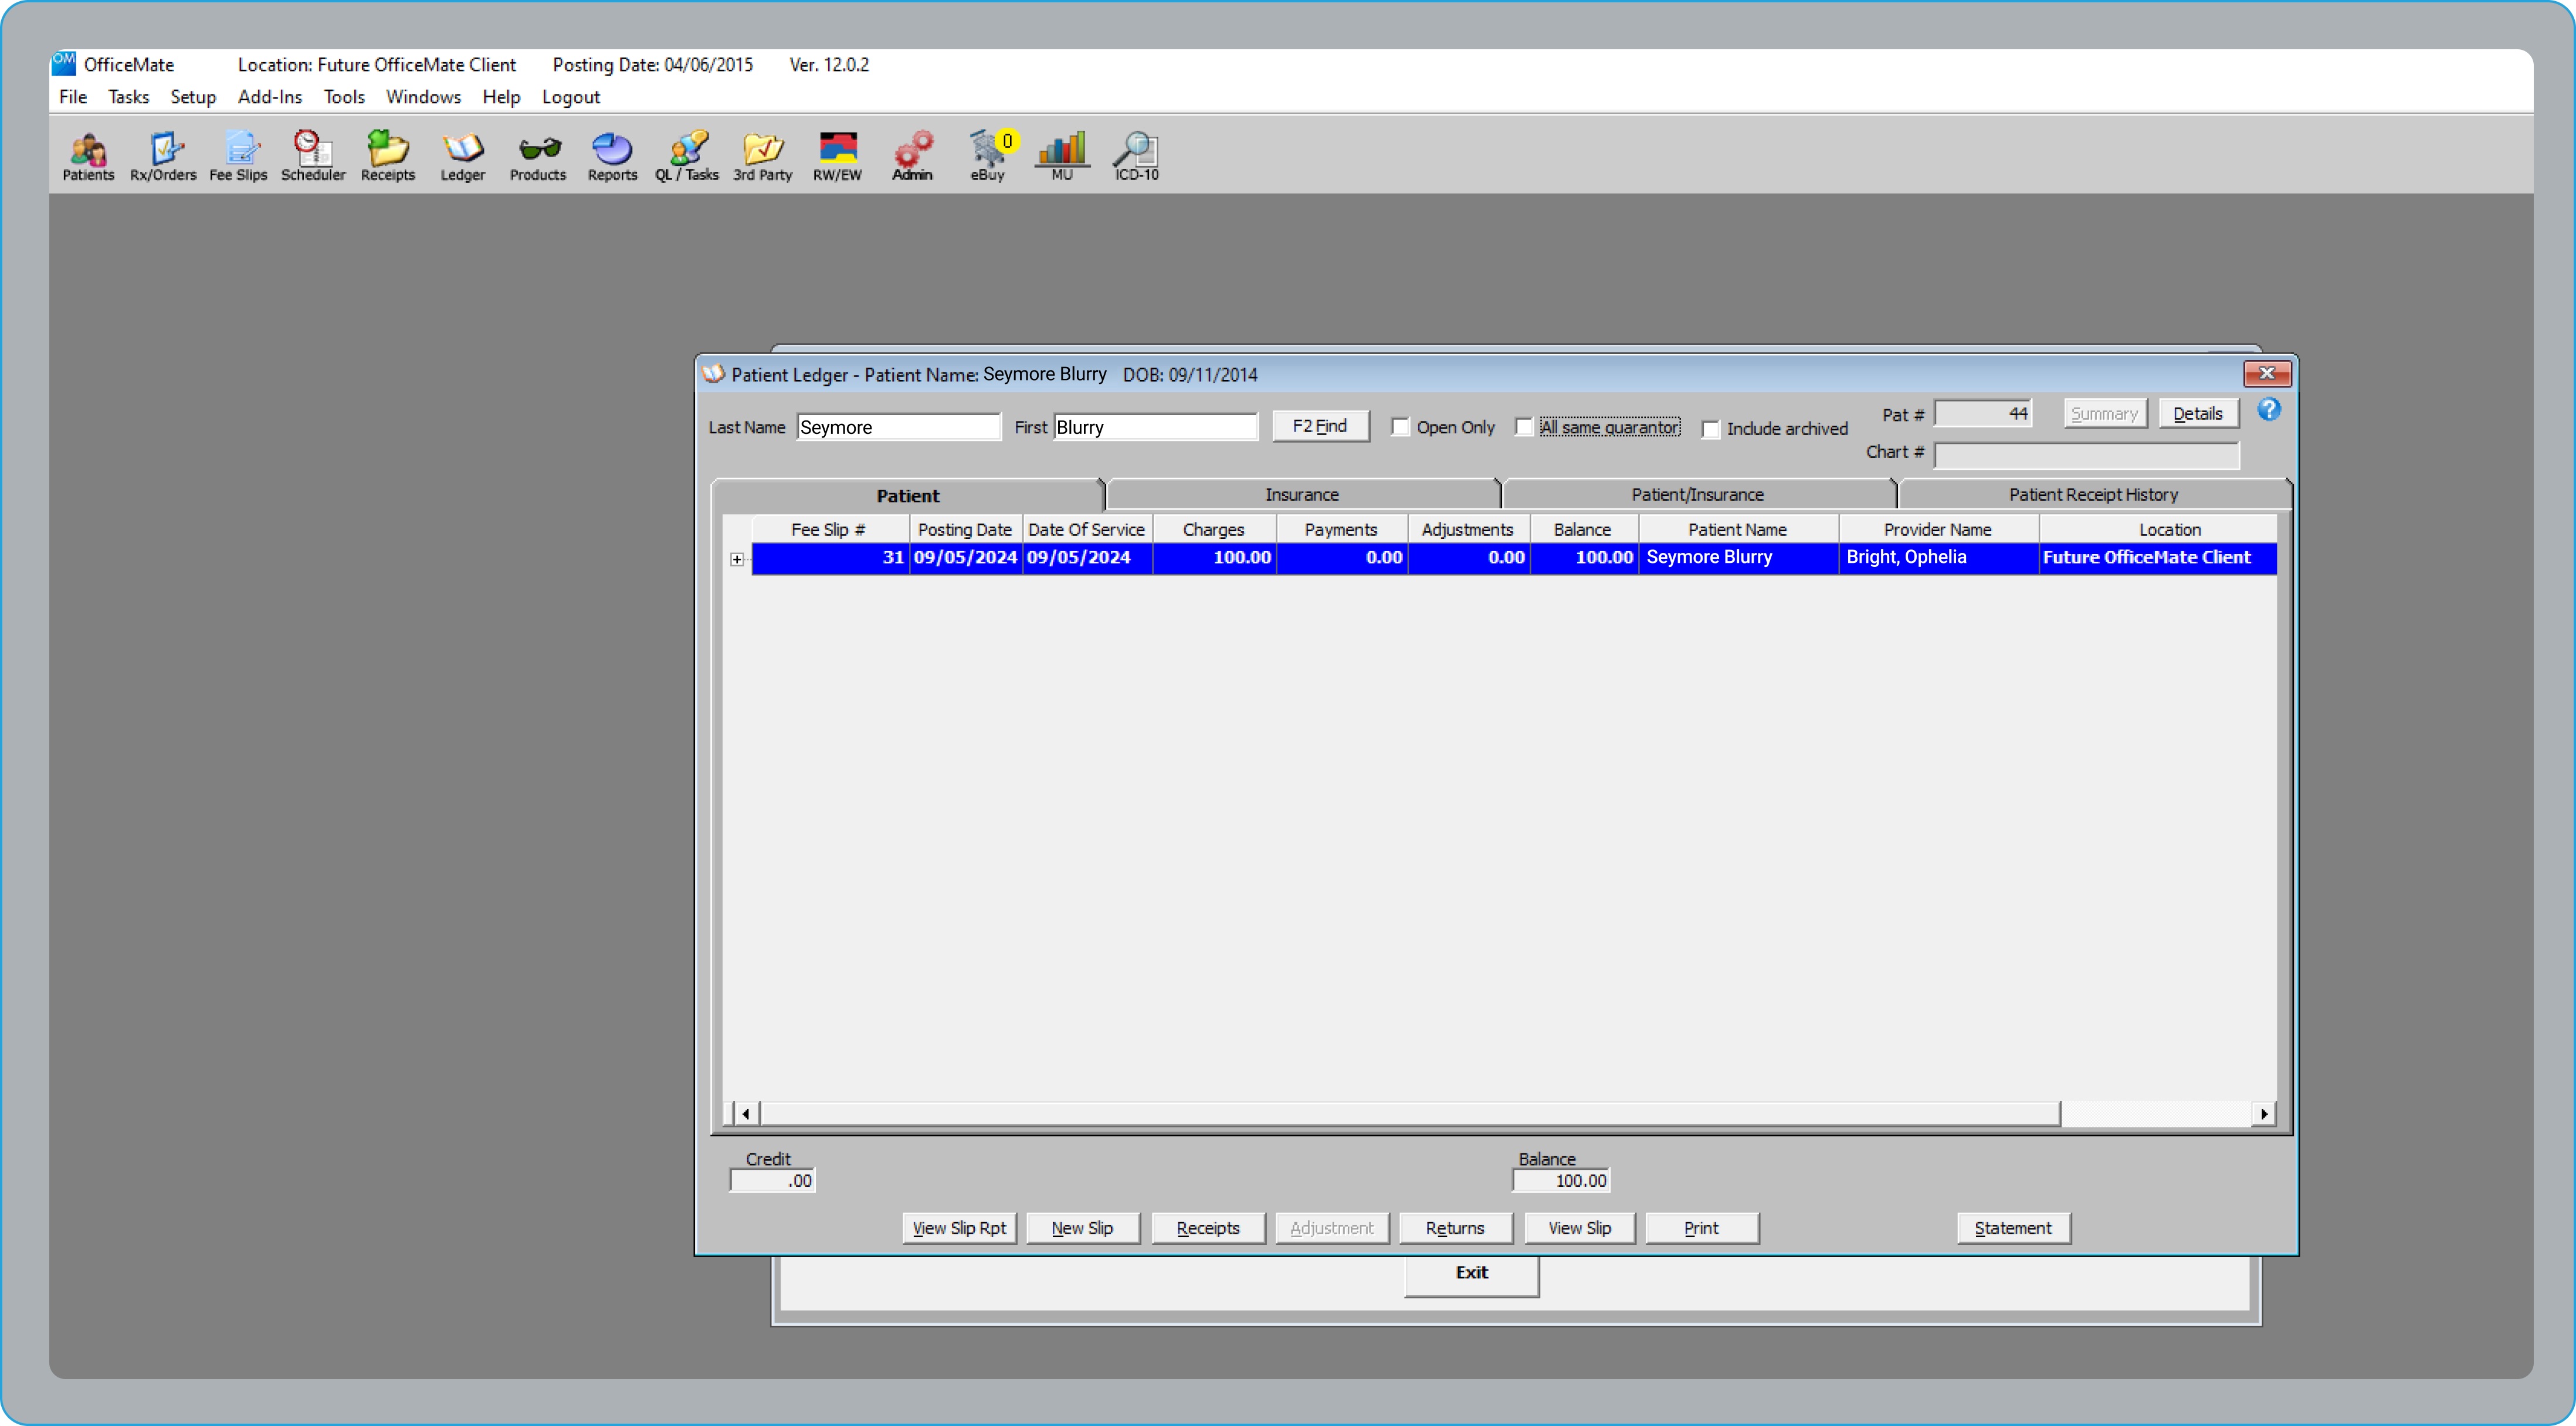Screen dimensions: 2576x1426
Task: Open the Rx/Orders toolbar icon
Action: click(163, 156)
